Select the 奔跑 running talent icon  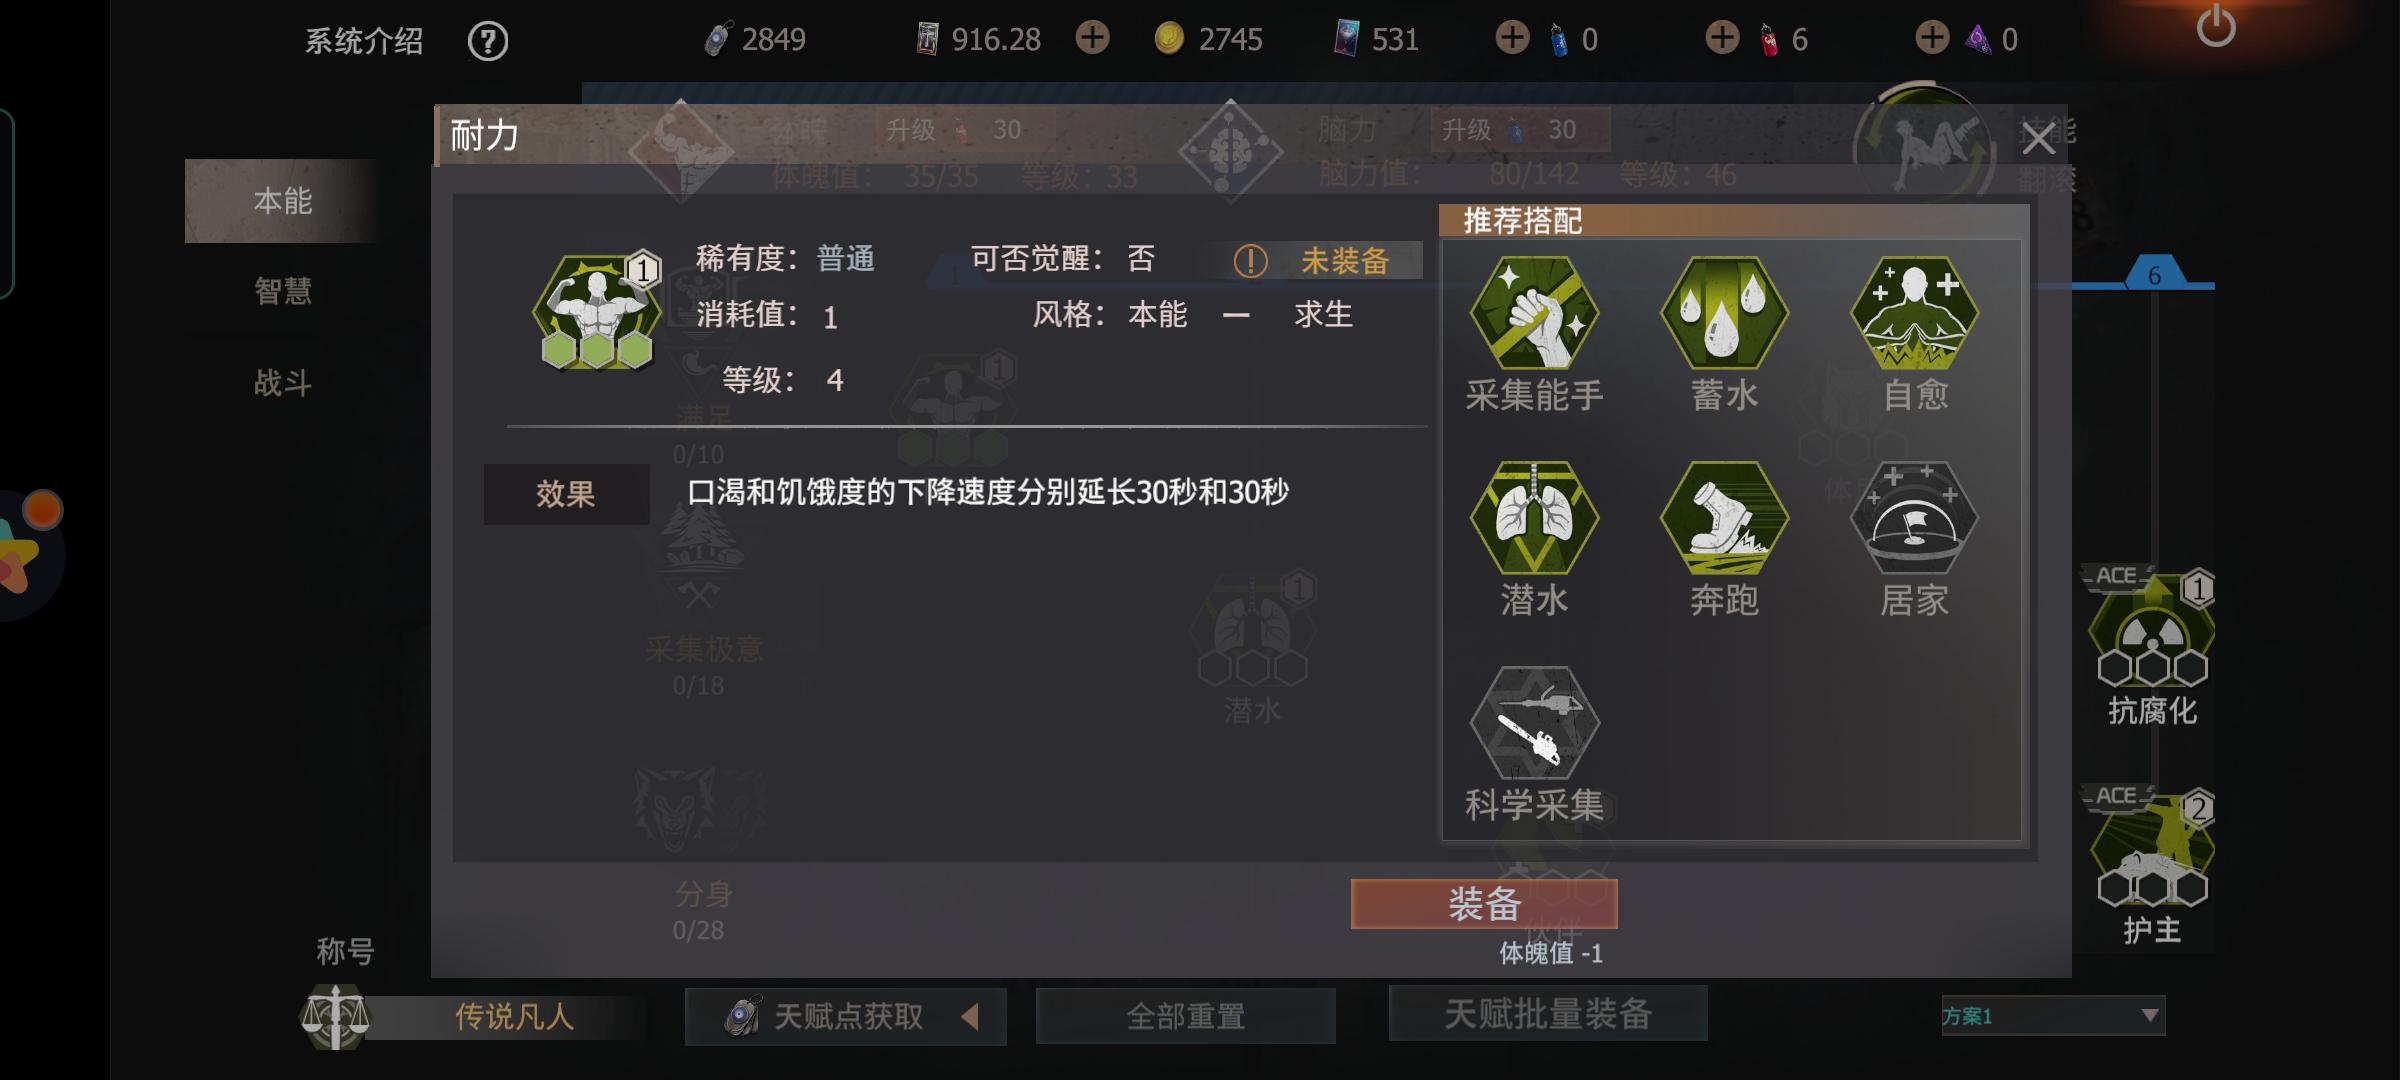point(1724,518)
